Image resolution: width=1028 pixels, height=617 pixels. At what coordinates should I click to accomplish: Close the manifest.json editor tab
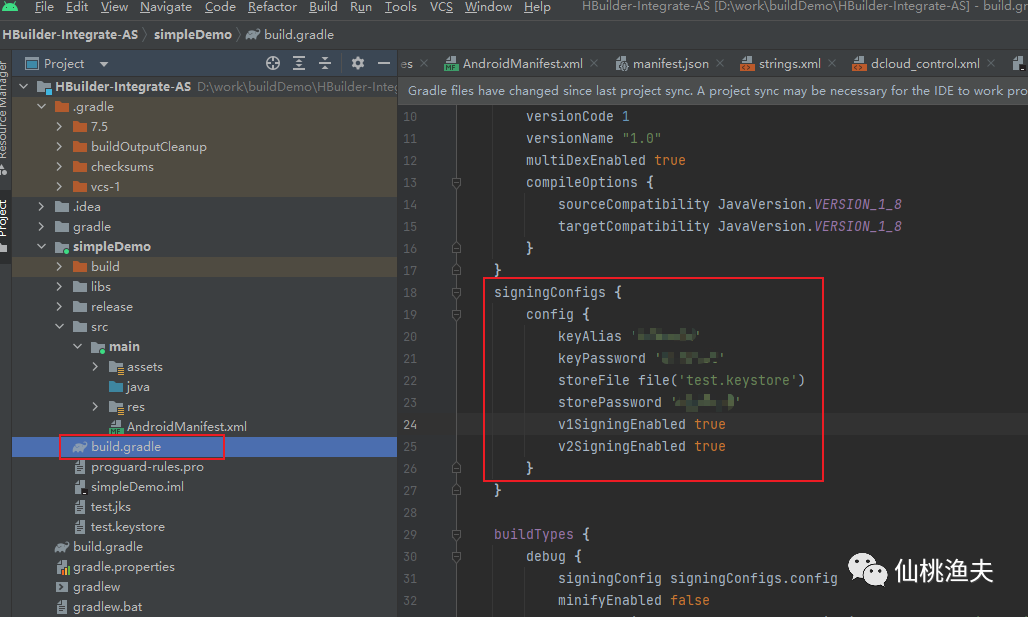tap(720, 63)
